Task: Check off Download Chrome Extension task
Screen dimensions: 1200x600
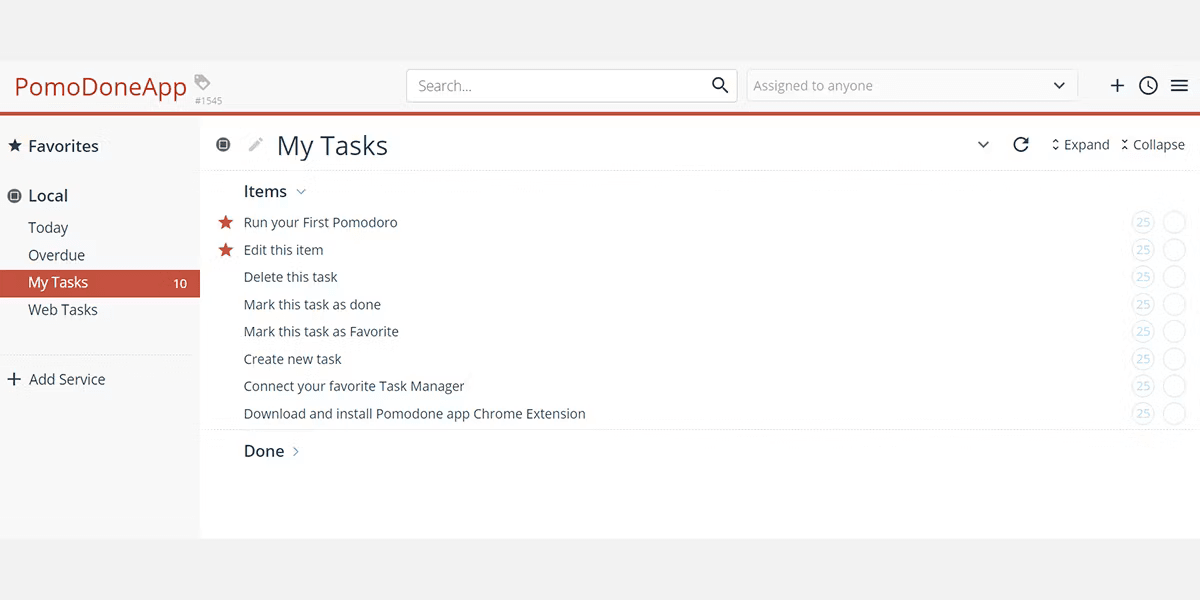Action: [1175, 414]
